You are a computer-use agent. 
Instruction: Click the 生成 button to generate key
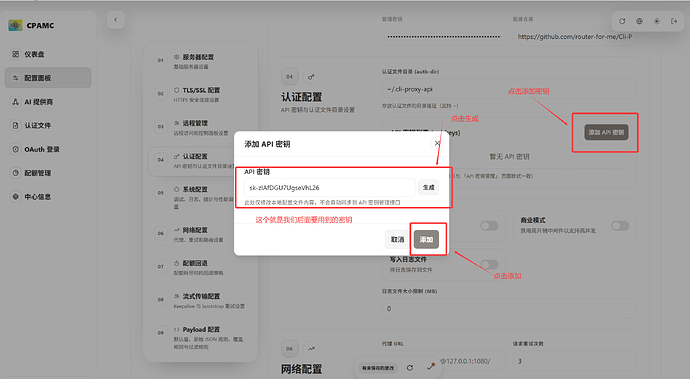coord(428,188)
